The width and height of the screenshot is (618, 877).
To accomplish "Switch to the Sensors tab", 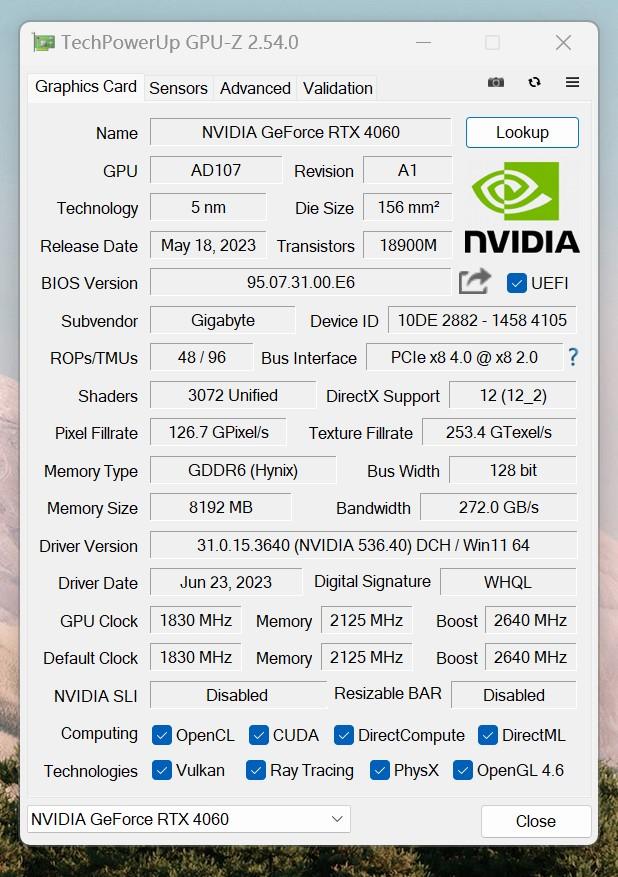I will (178, 88).
